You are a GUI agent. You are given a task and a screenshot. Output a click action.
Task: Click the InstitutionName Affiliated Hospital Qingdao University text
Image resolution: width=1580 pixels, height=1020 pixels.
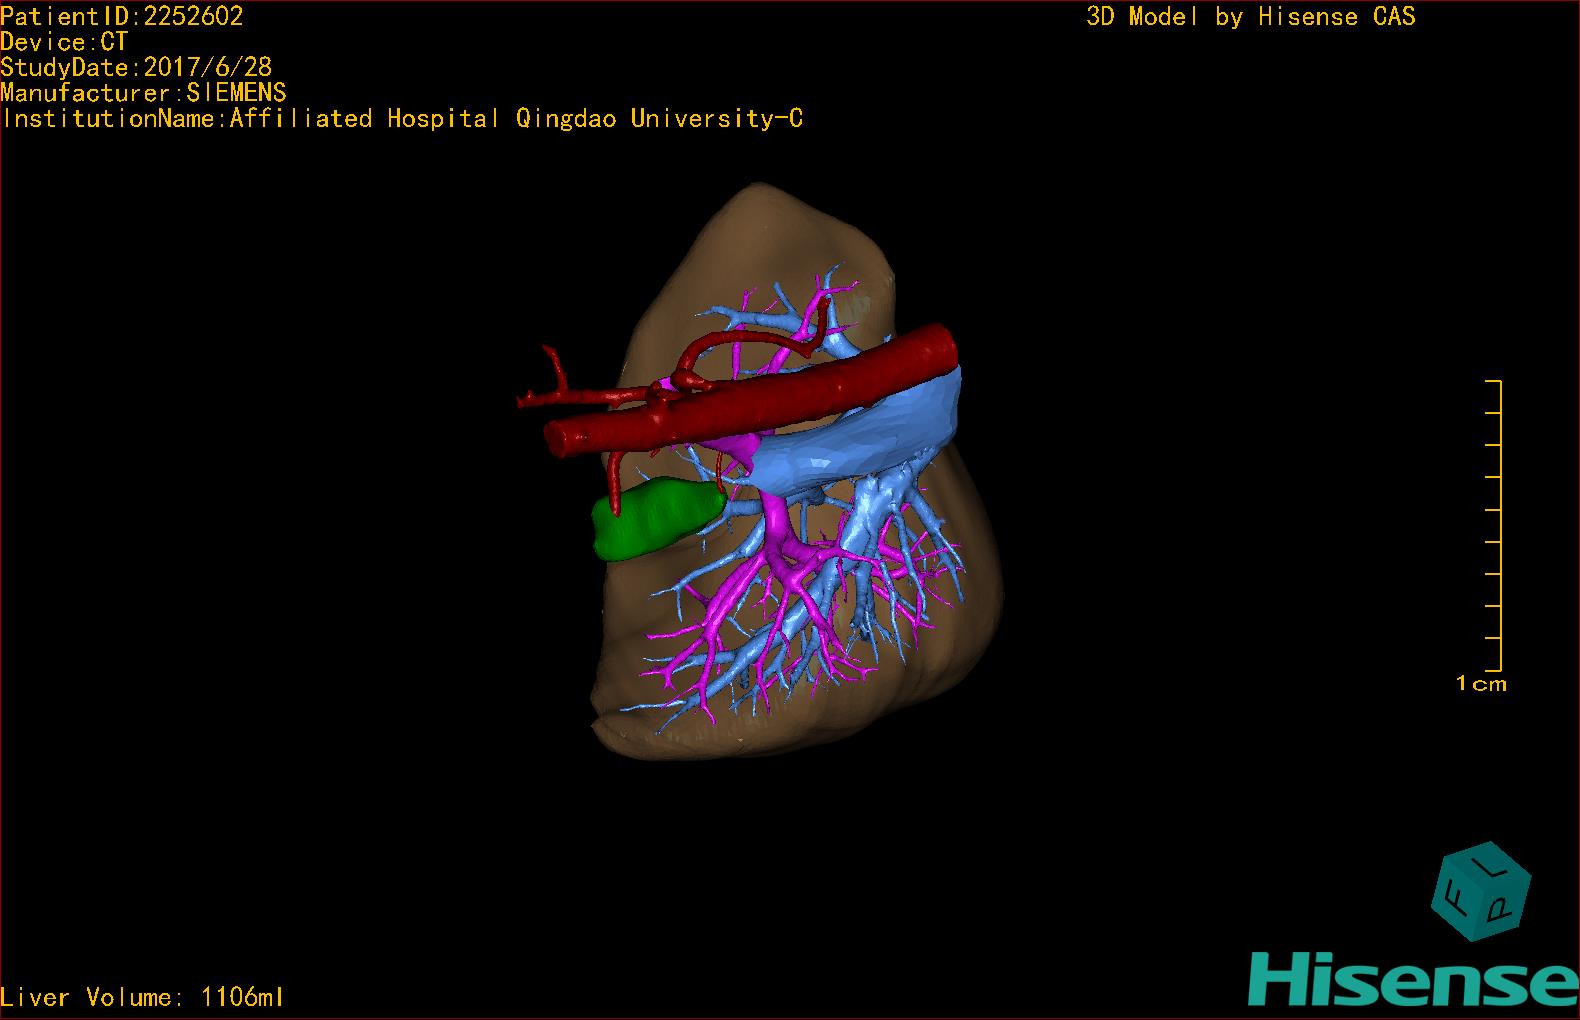coord(402,119)
